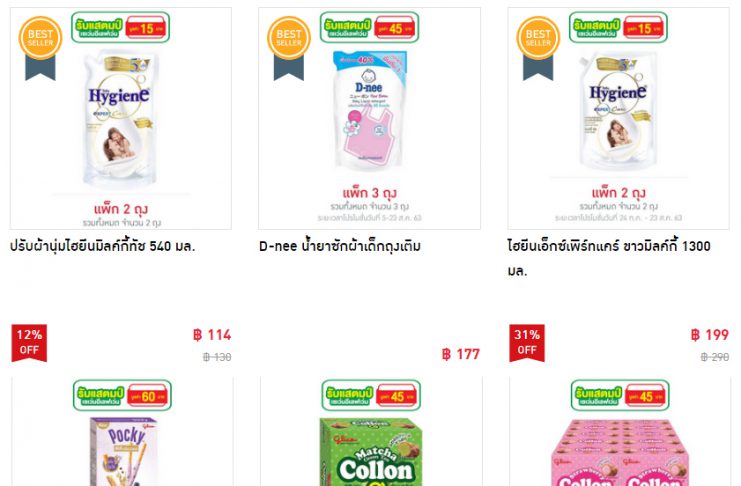Select the Matcha Collon box image

point(371,452)
